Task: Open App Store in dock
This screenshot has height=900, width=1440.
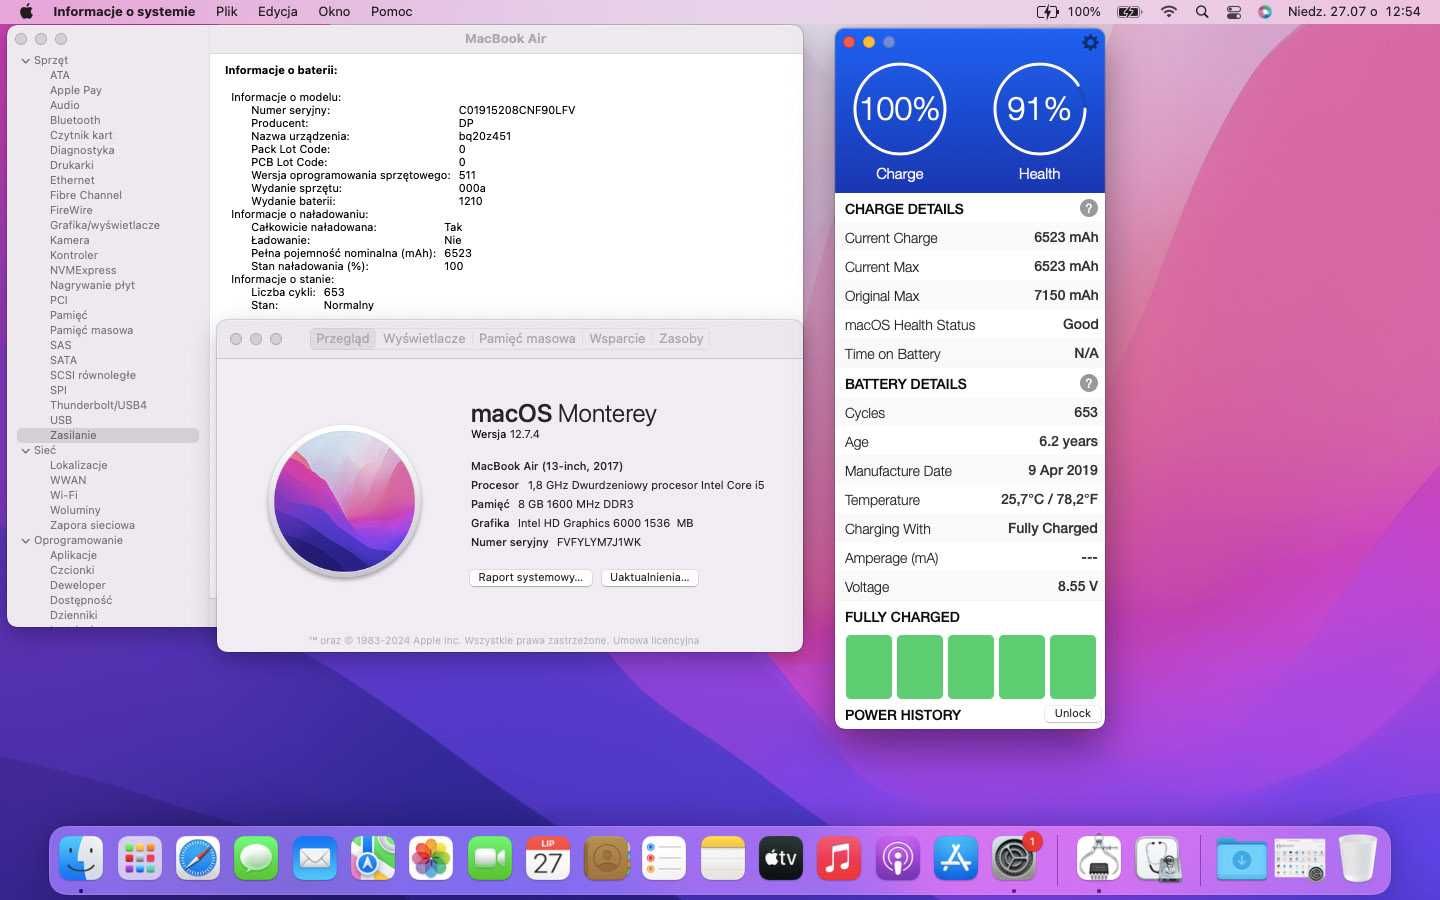Action: [x=956, y=858]
